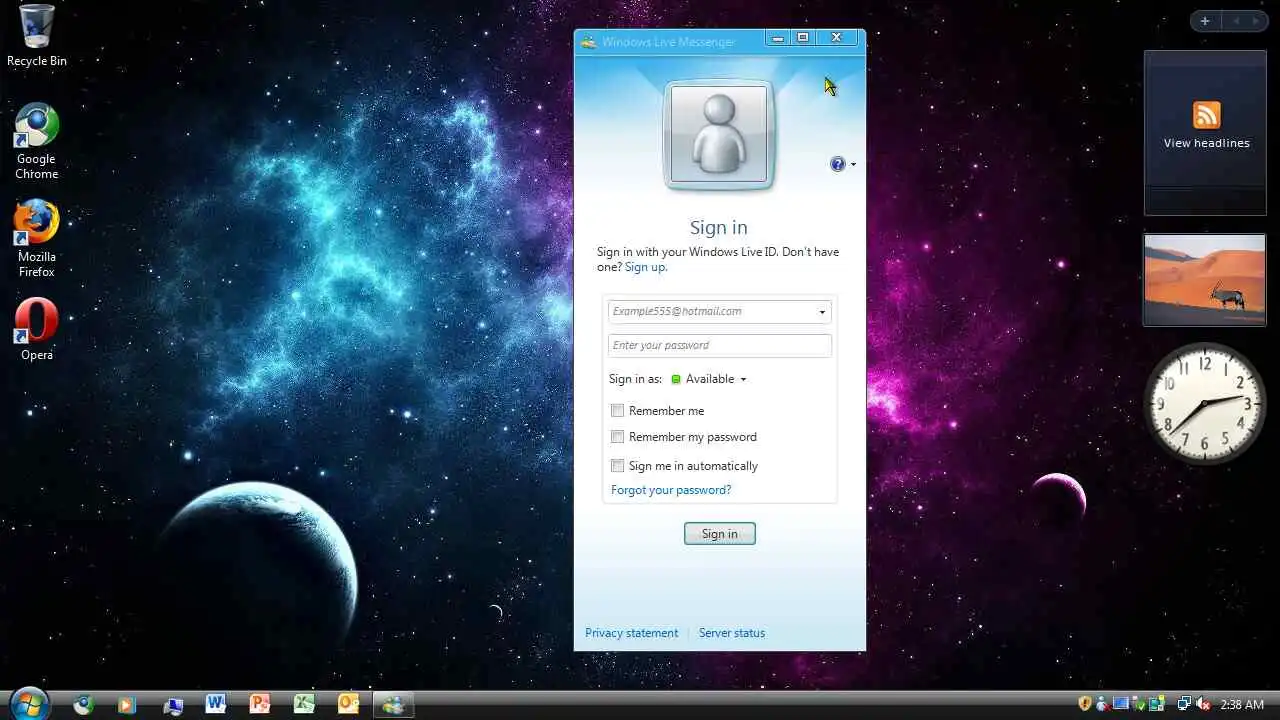Open the Sign up link
Image resolution: width=1280 pixels, height=720 pixels.
[646, 267]
